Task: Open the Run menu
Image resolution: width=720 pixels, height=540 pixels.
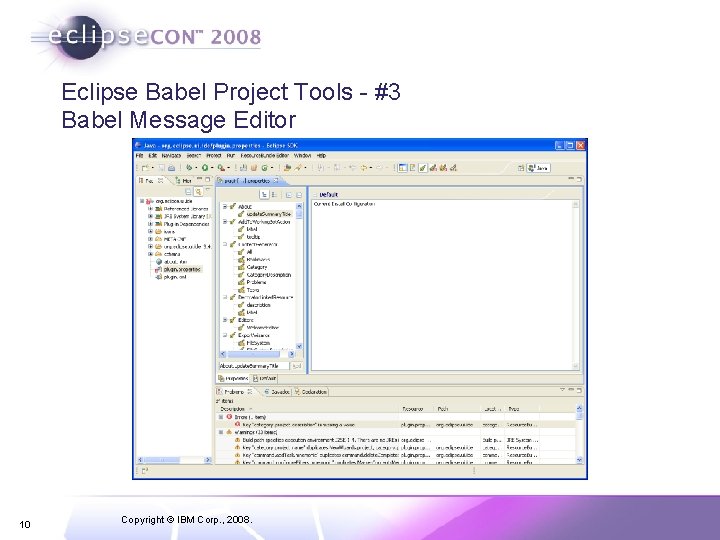Action: (231, 156)
